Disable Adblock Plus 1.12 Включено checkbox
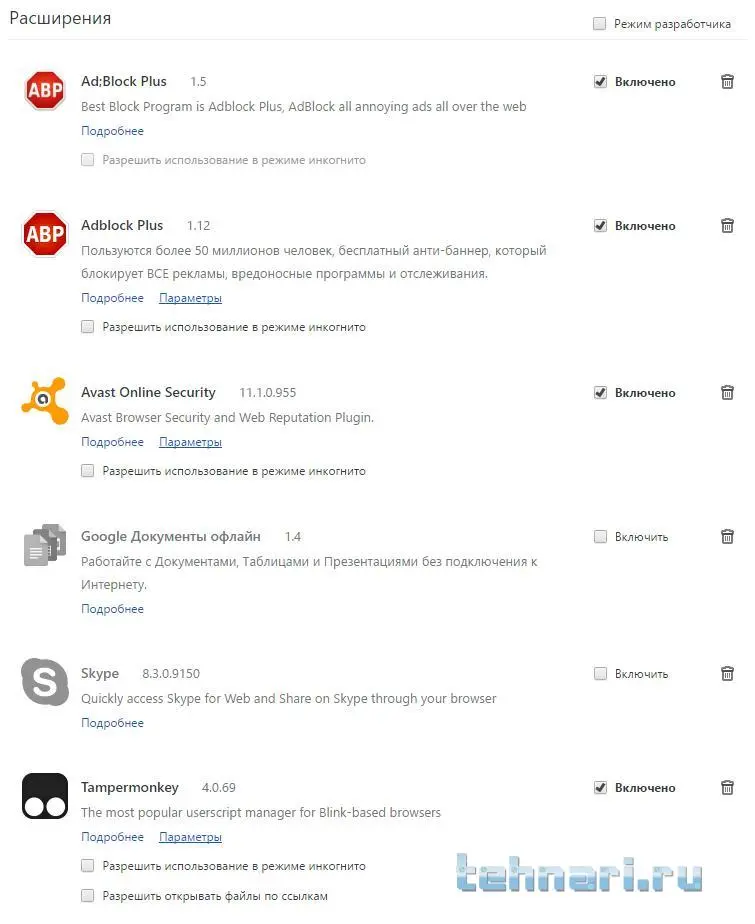The image size is (755, 924). pos(600,226)
